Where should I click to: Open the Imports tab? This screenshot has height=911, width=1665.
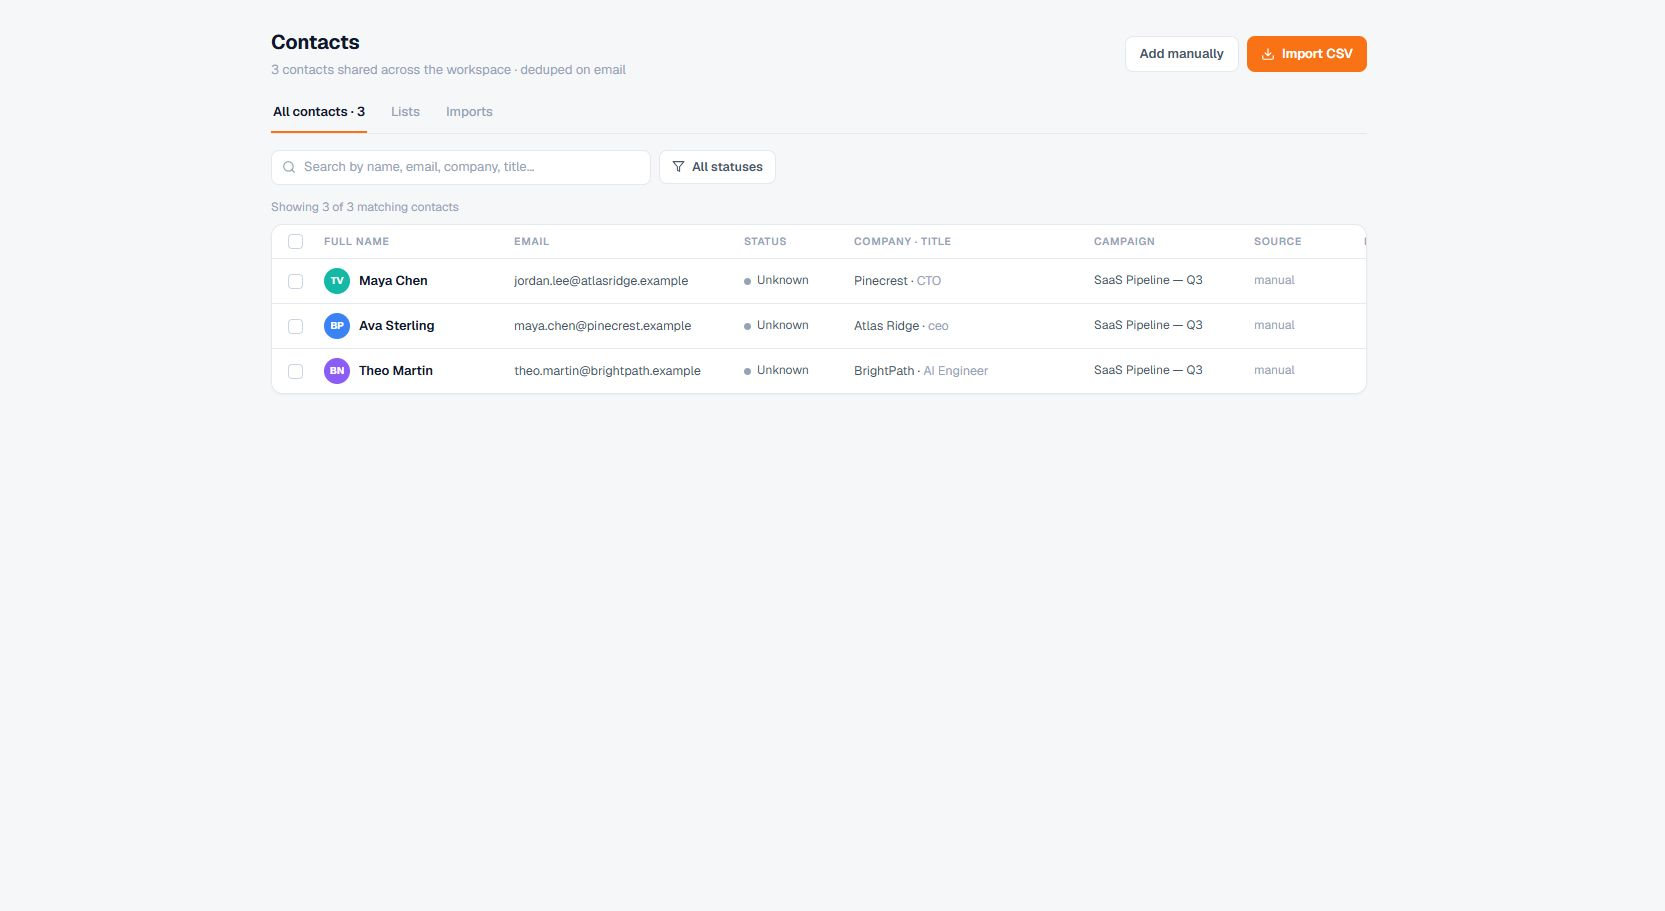[469, 112]
